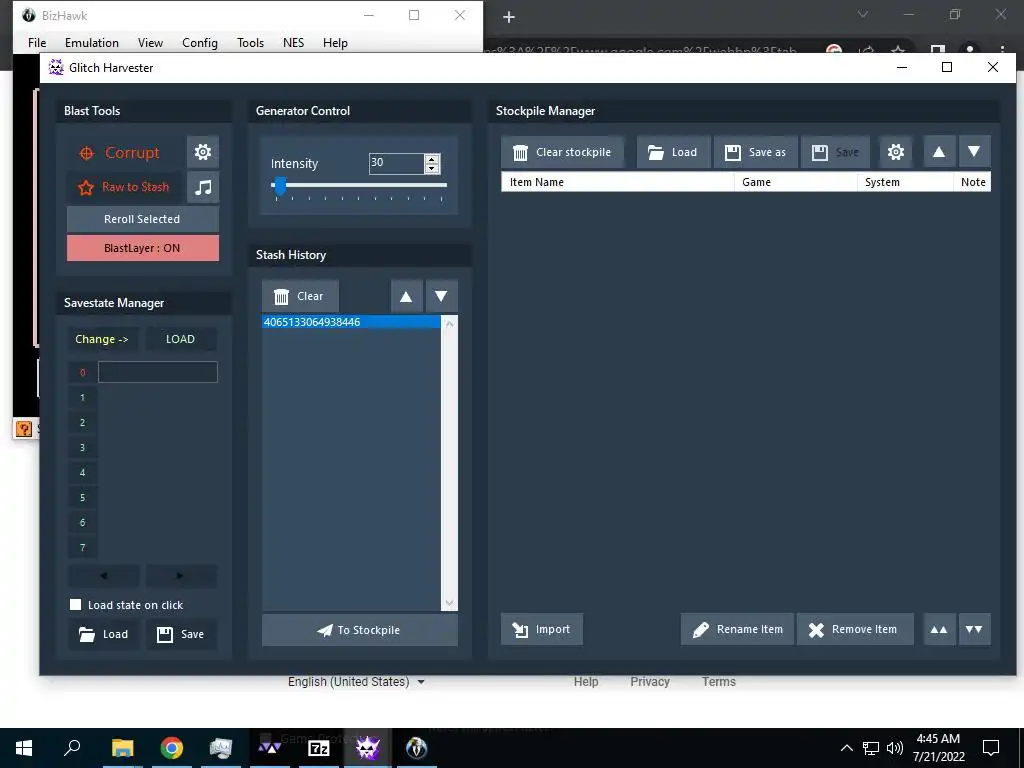Move stockpile item up double-arrow
The height and width of the screenshot is (768, 1024).
[x=939, y=630]
